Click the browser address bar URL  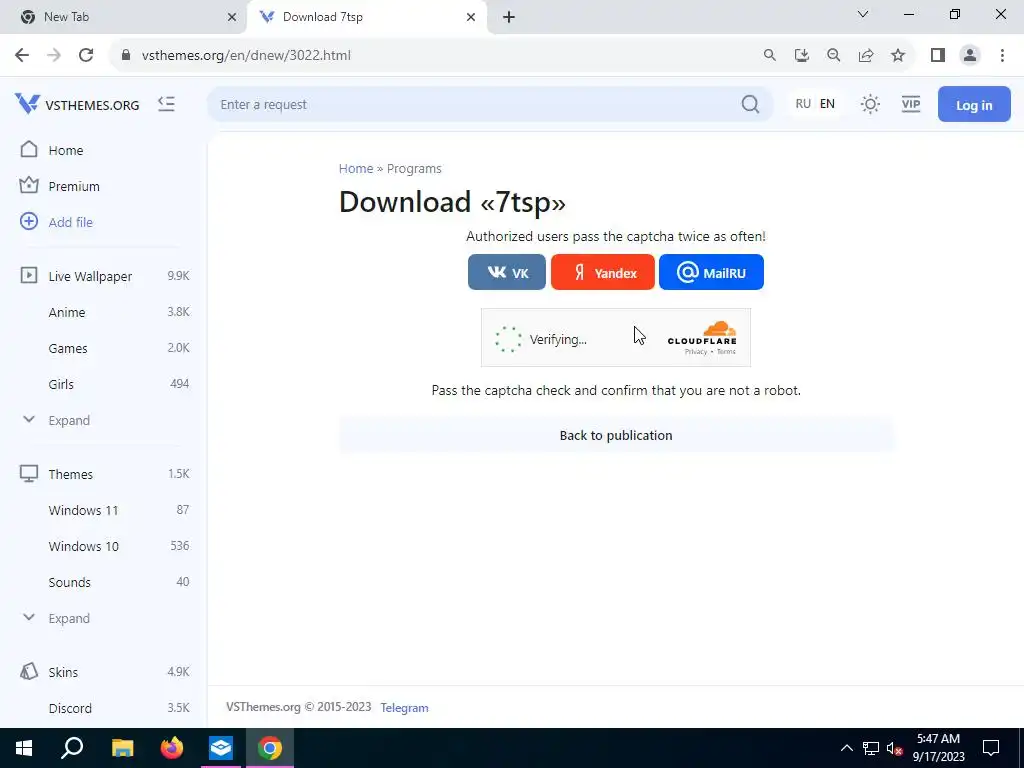246,56
